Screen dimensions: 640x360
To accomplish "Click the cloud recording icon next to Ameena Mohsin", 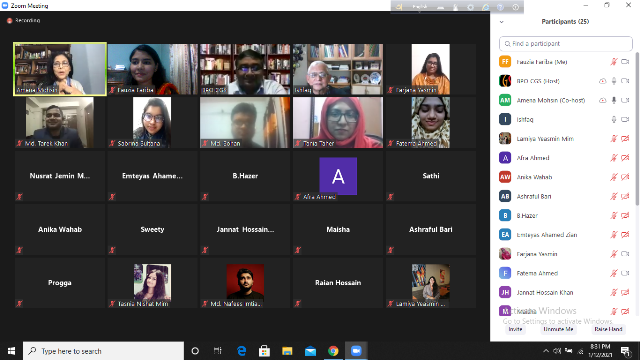I will coord(602,100).
